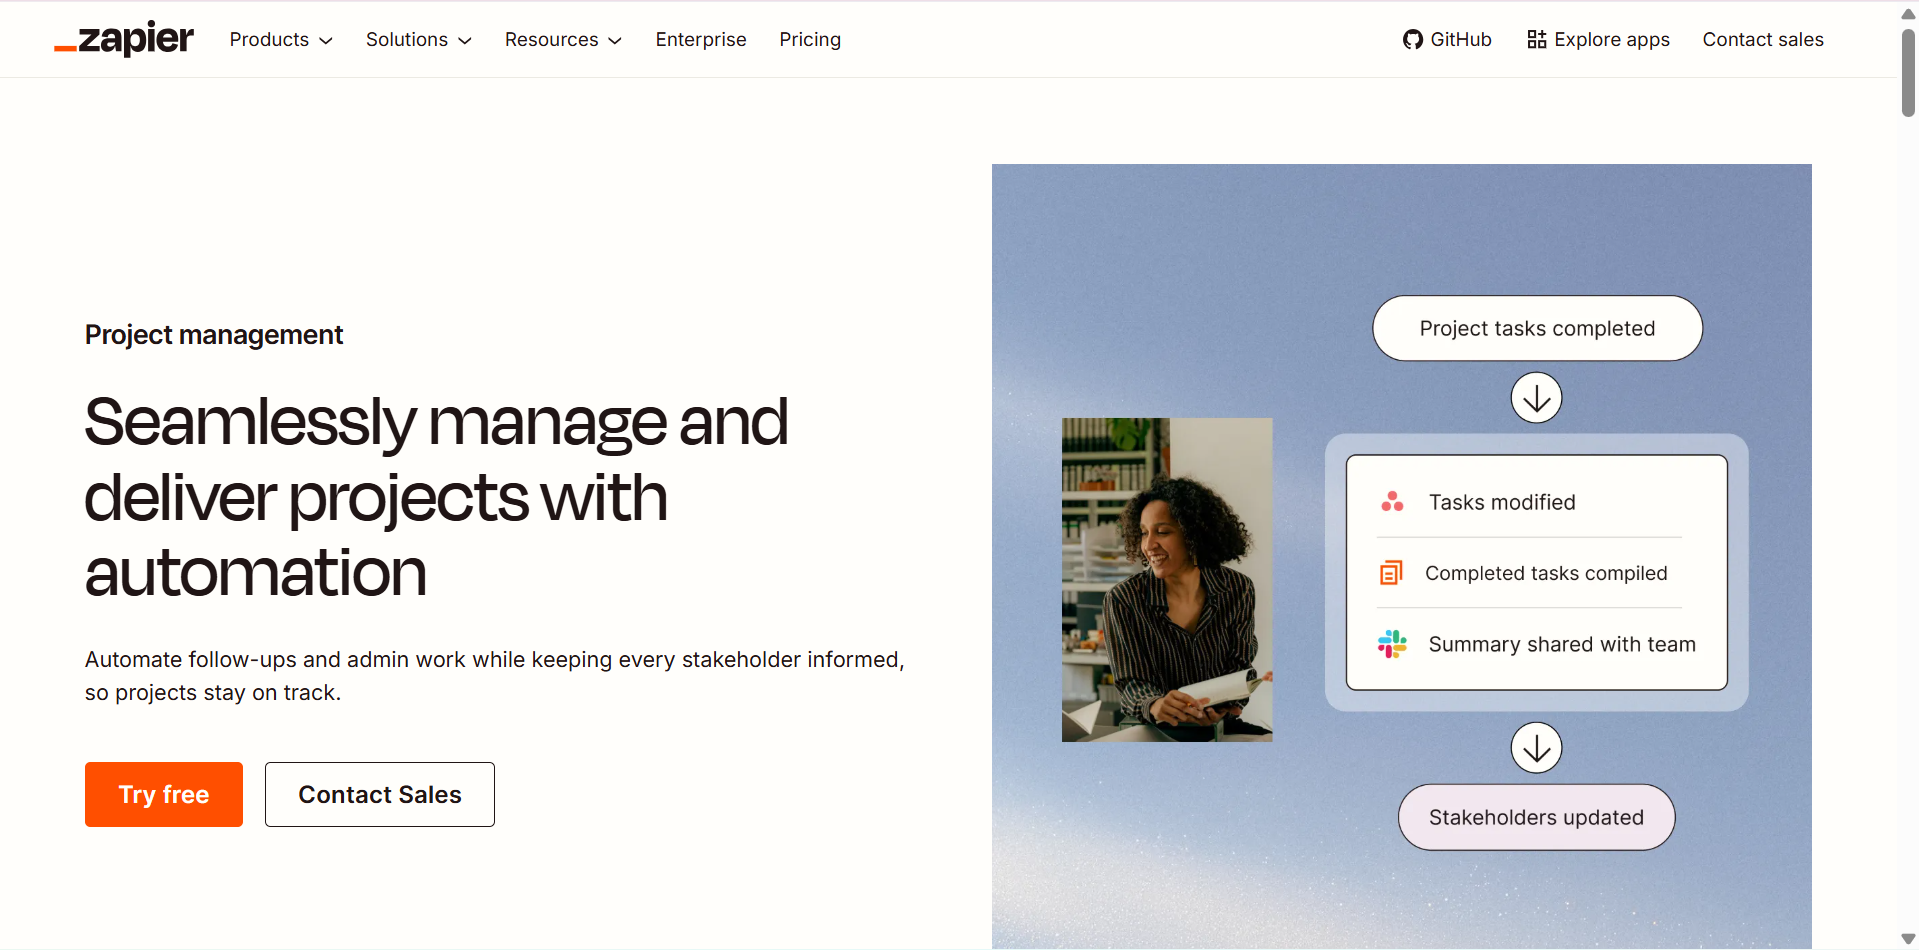Click the Explore apps grid icon
The image size is (1919, 950).
click(1536, 39)
